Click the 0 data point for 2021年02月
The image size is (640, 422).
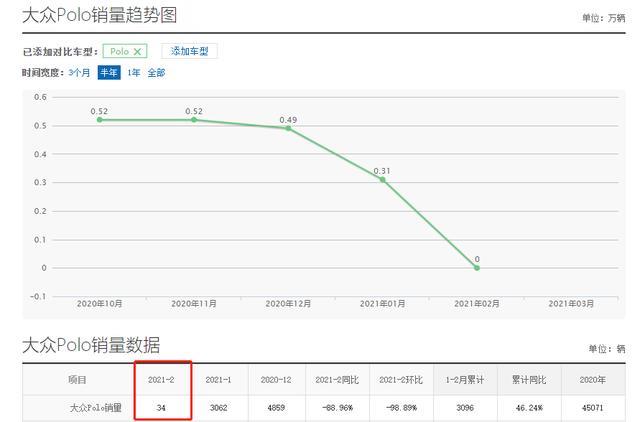[x=477, y=268]
